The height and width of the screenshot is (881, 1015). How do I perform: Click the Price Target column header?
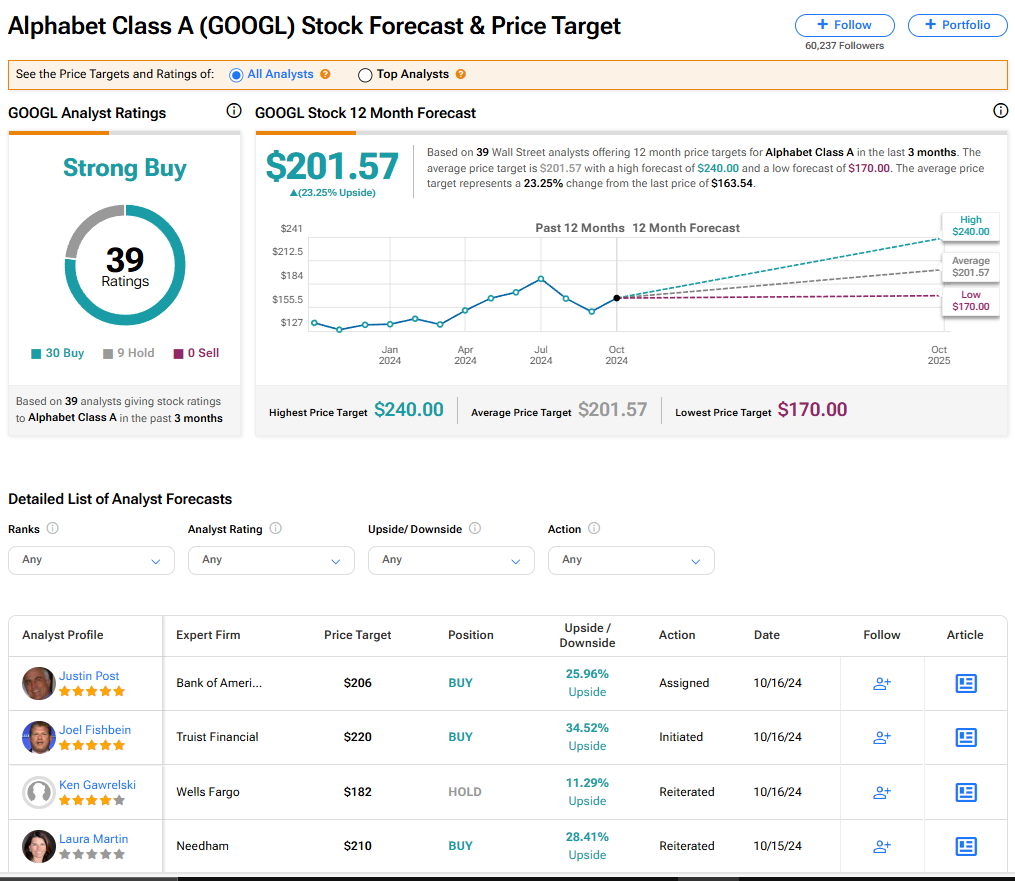(358, 635)
